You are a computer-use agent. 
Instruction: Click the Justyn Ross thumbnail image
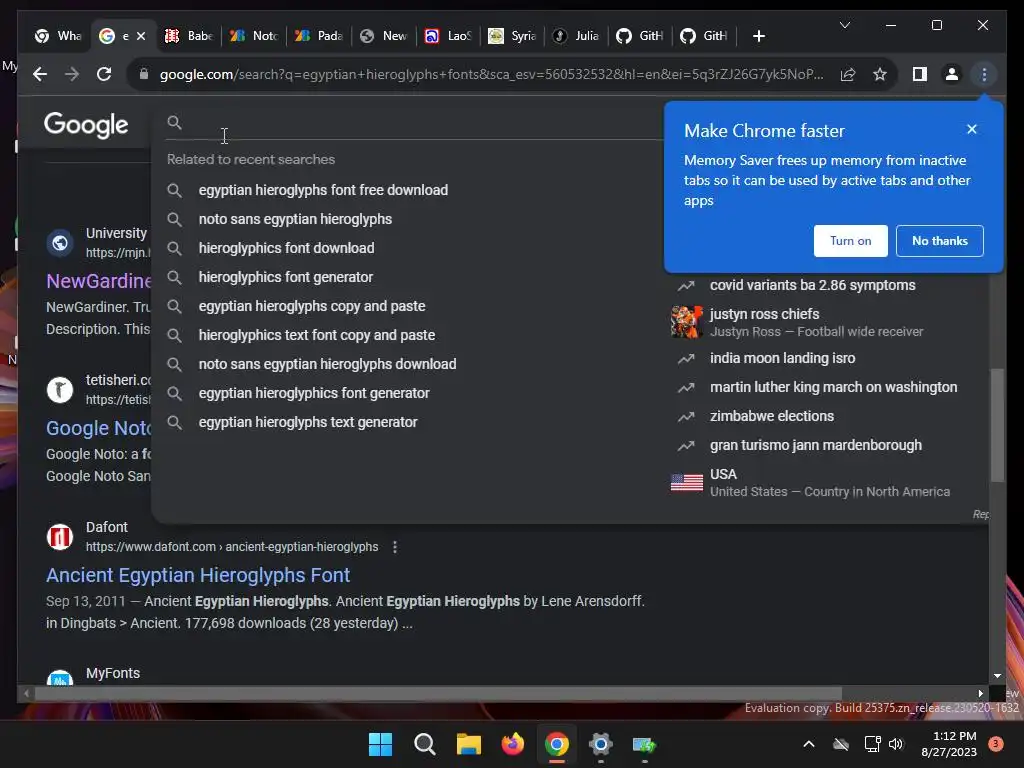[x=686, y=322]
